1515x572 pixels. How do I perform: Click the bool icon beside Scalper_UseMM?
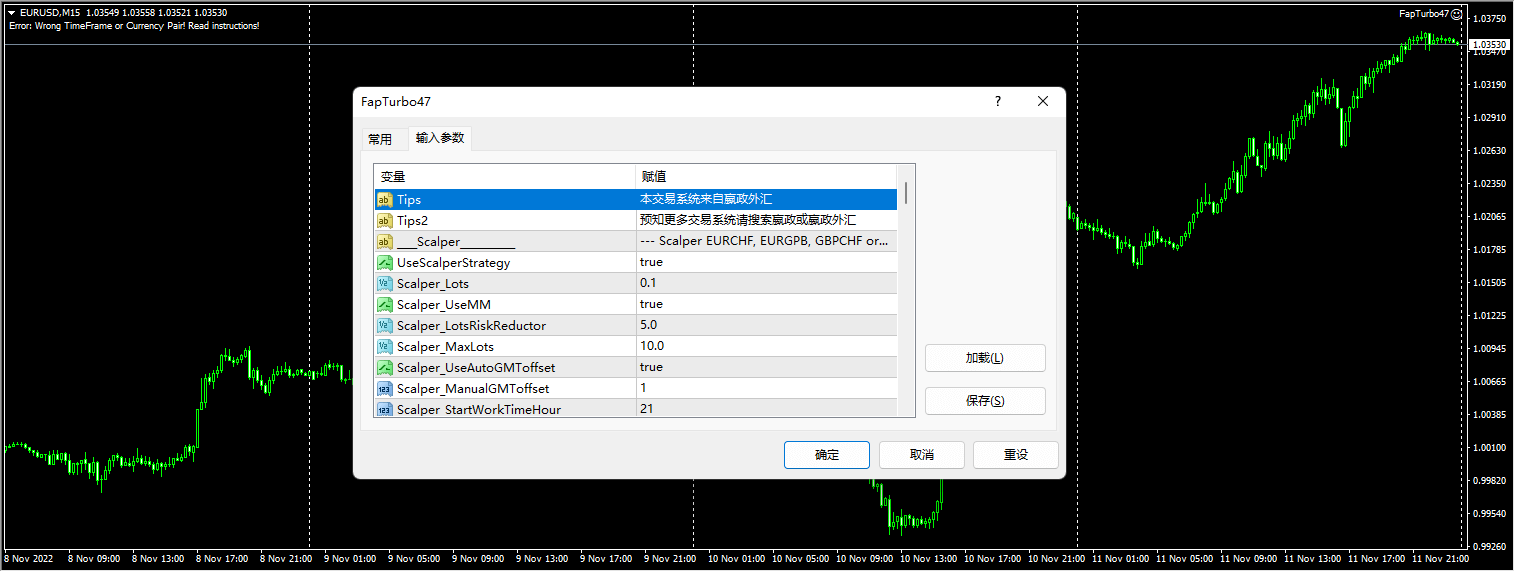(384, 304)
